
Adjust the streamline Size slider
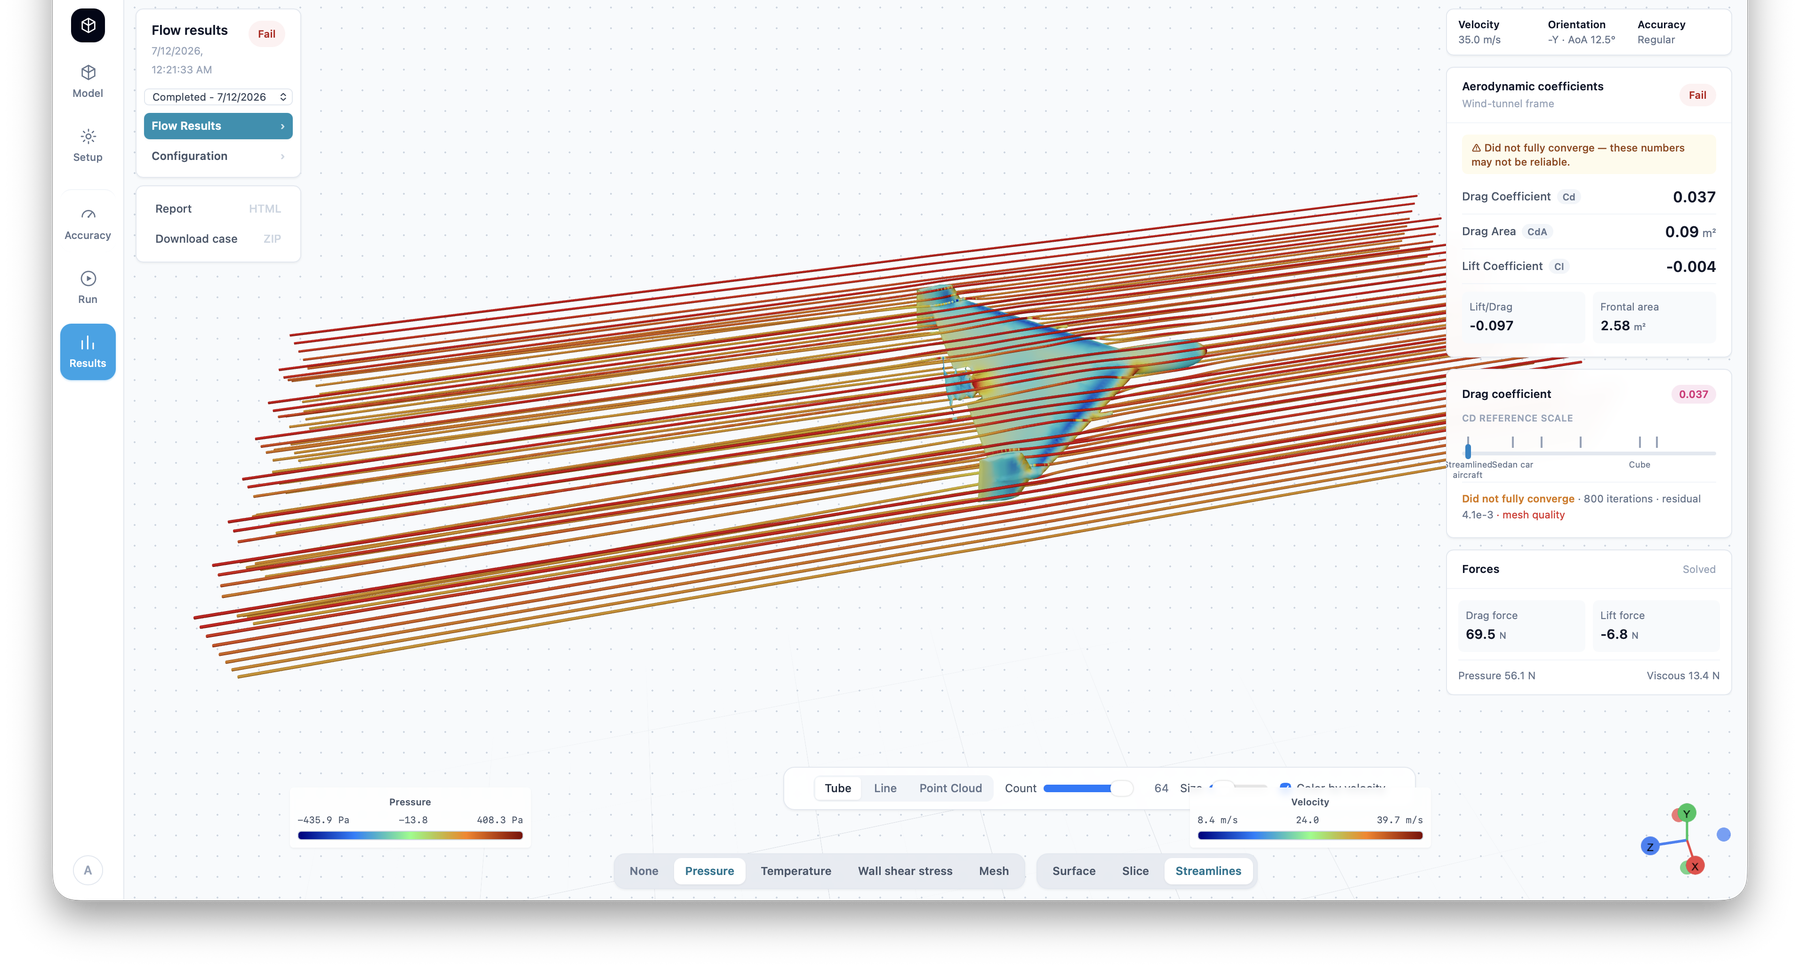coord(1237,787)
